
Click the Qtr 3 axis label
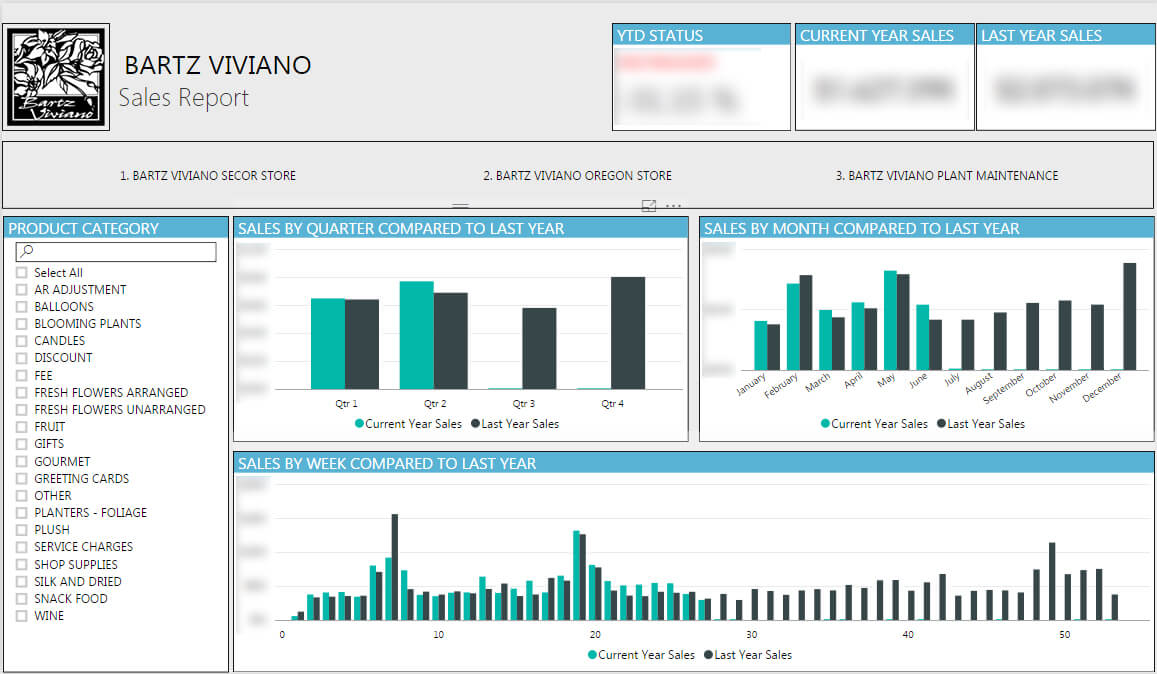pos(523,404)
